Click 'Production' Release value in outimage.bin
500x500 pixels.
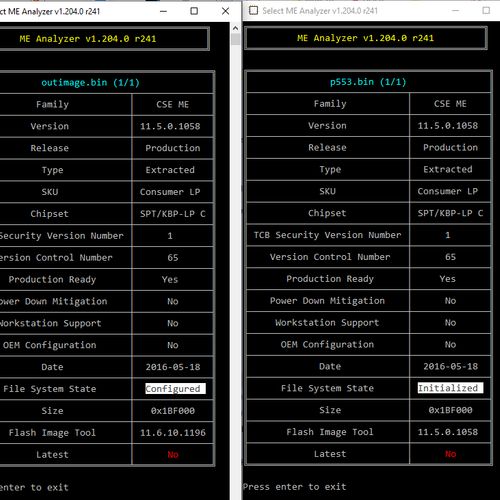173,148
